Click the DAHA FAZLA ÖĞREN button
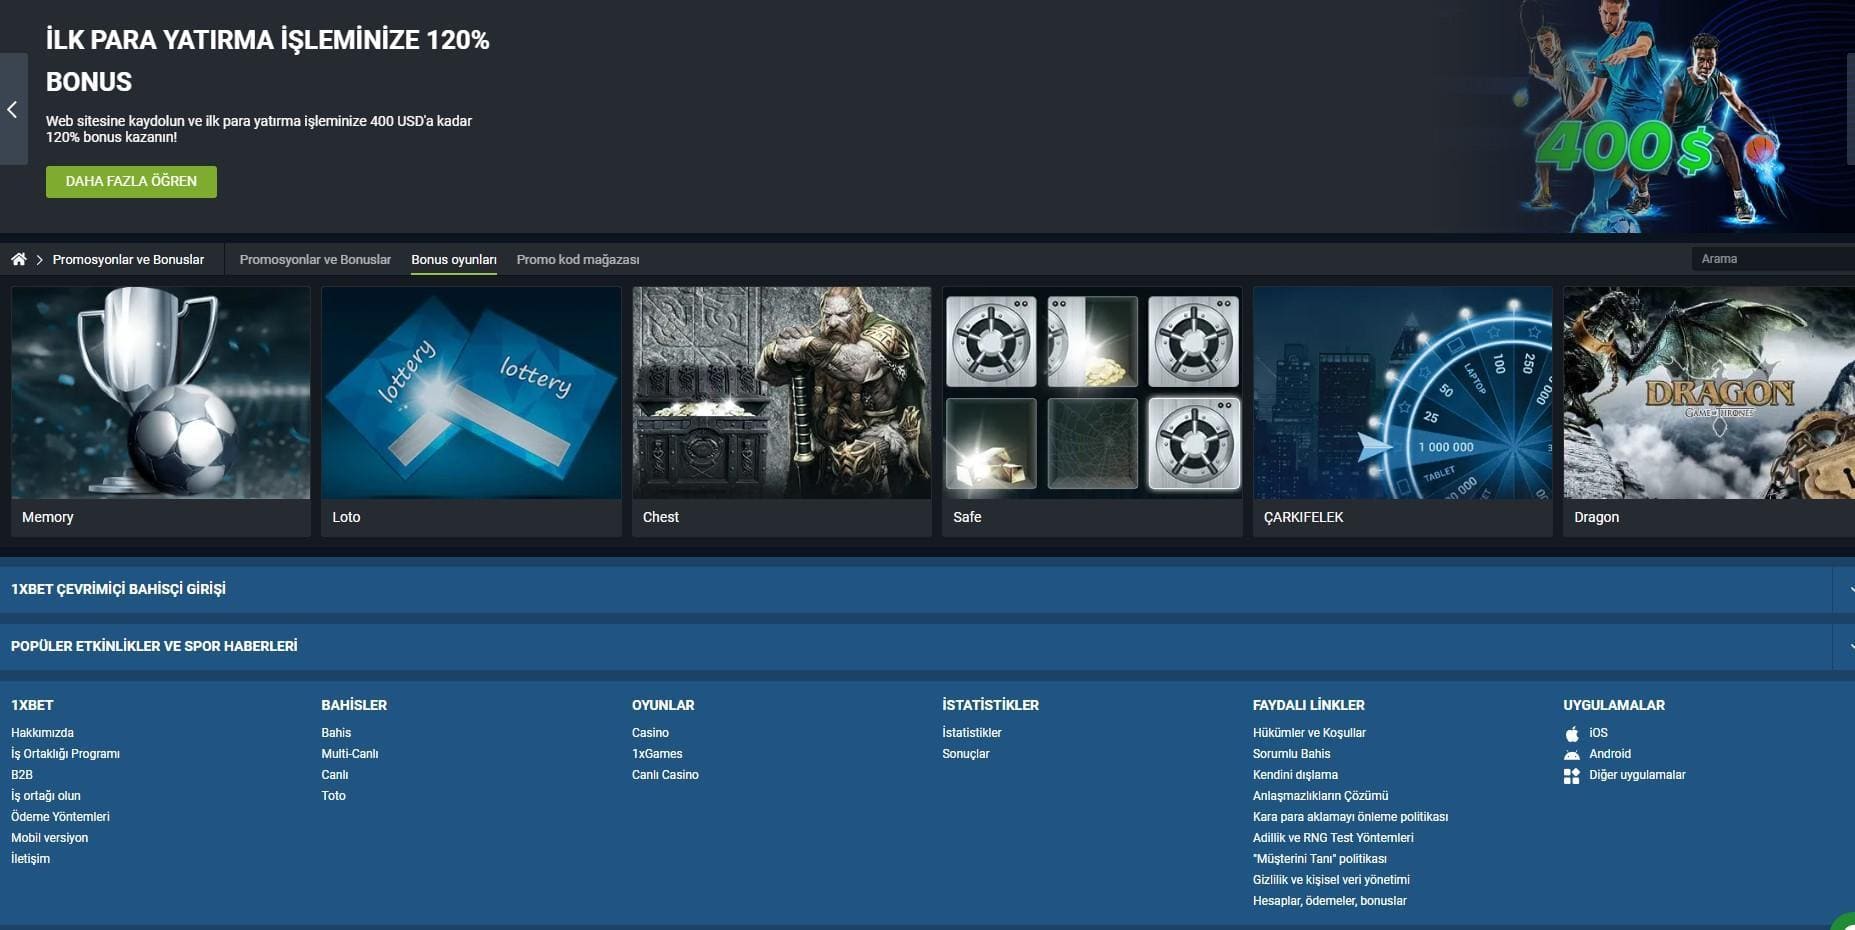The image size is (1855, 930). click(131, 181)
